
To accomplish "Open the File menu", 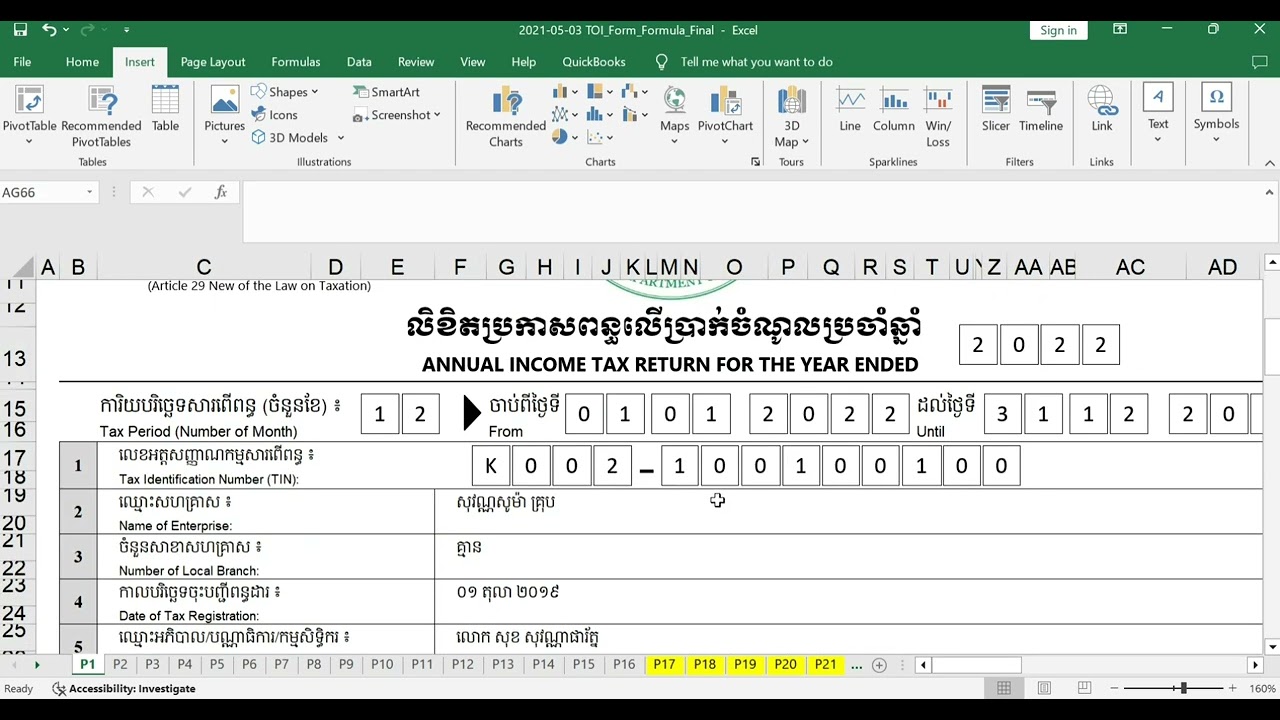I will click(x=22, y=62).
